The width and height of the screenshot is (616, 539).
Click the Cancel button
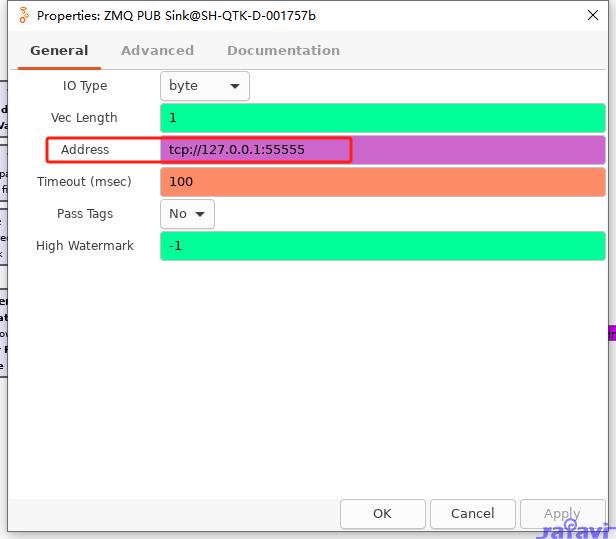tap(472, 513)
